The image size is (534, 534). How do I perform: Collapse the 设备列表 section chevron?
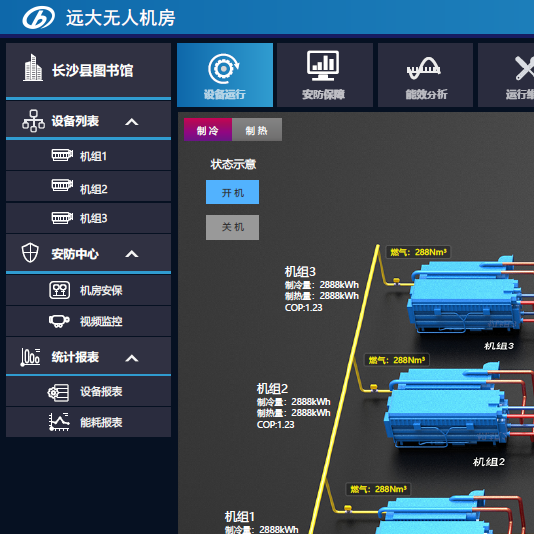pyautogui.click(x=132, y=122)
